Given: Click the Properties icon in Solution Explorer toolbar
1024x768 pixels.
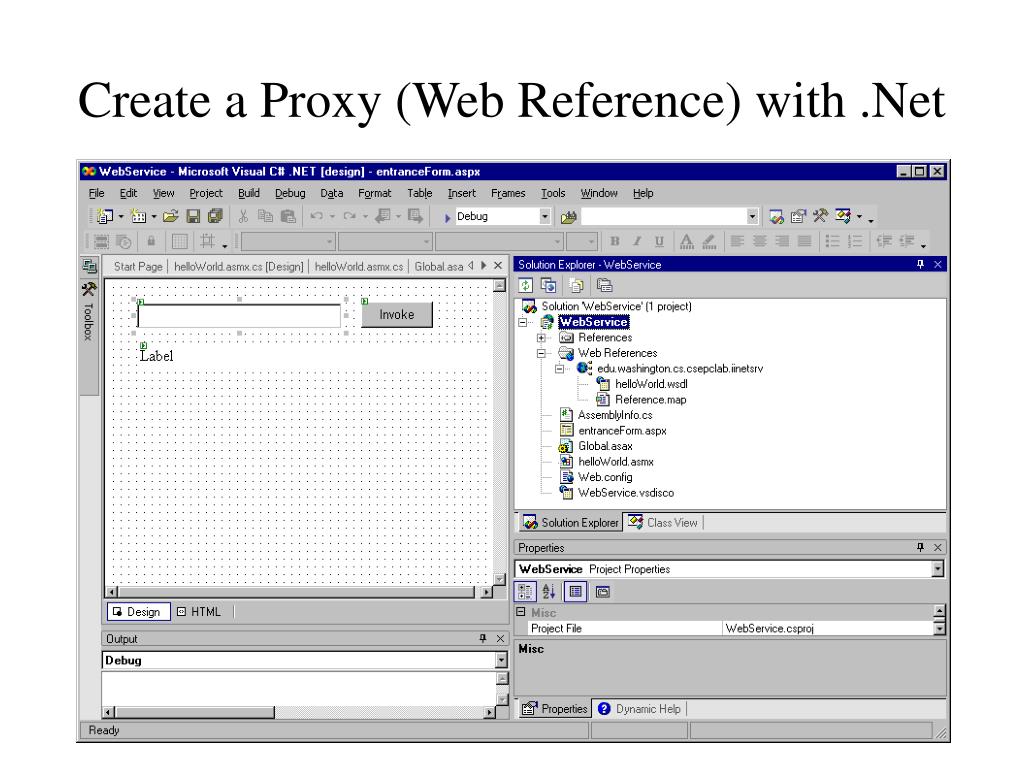Looking at the screenshot, I should pos(605,285).
